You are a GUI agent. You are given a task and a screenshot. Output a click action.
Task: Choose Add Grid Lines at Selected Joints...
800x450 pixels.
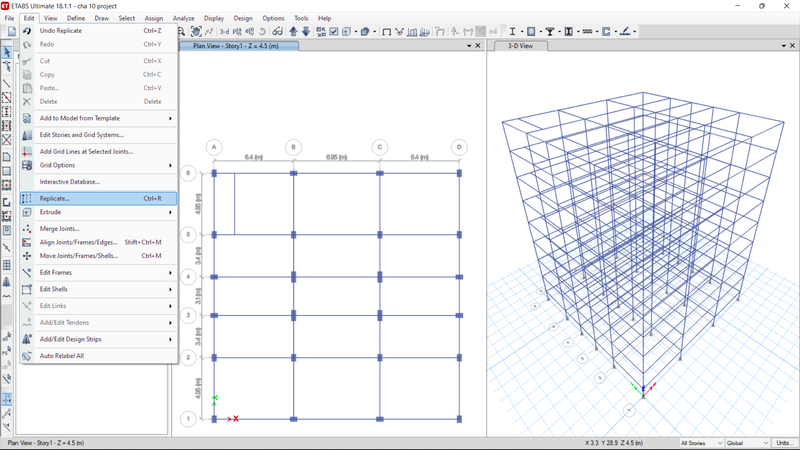[99, 152]
